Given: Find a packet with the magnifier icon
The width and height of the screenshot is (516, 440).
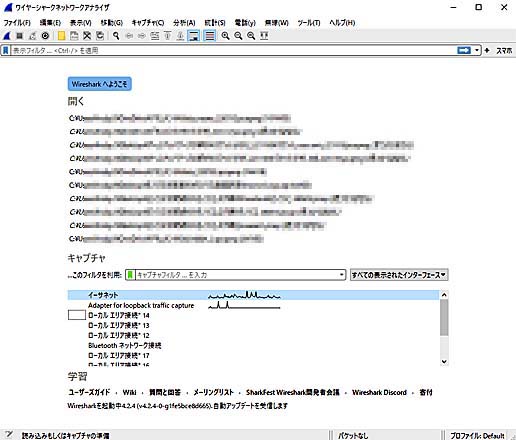Looking at the screenshot, I should click(116, 36).
